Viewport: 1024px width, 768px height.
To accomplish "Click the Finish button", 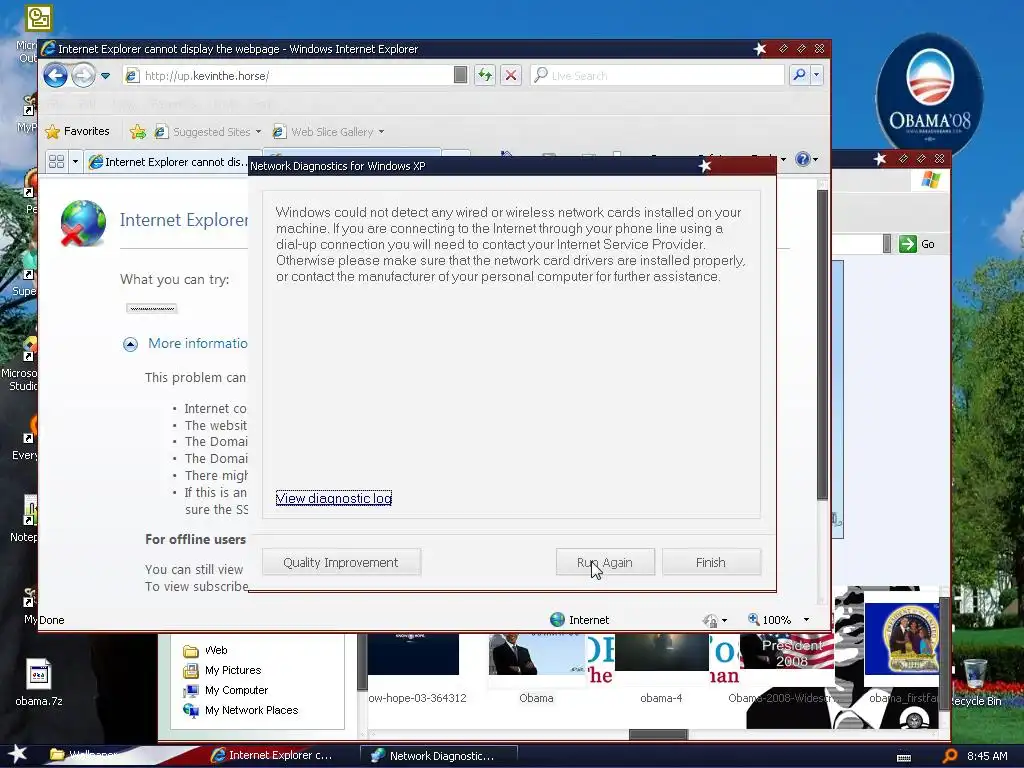I will click(711, 562).
